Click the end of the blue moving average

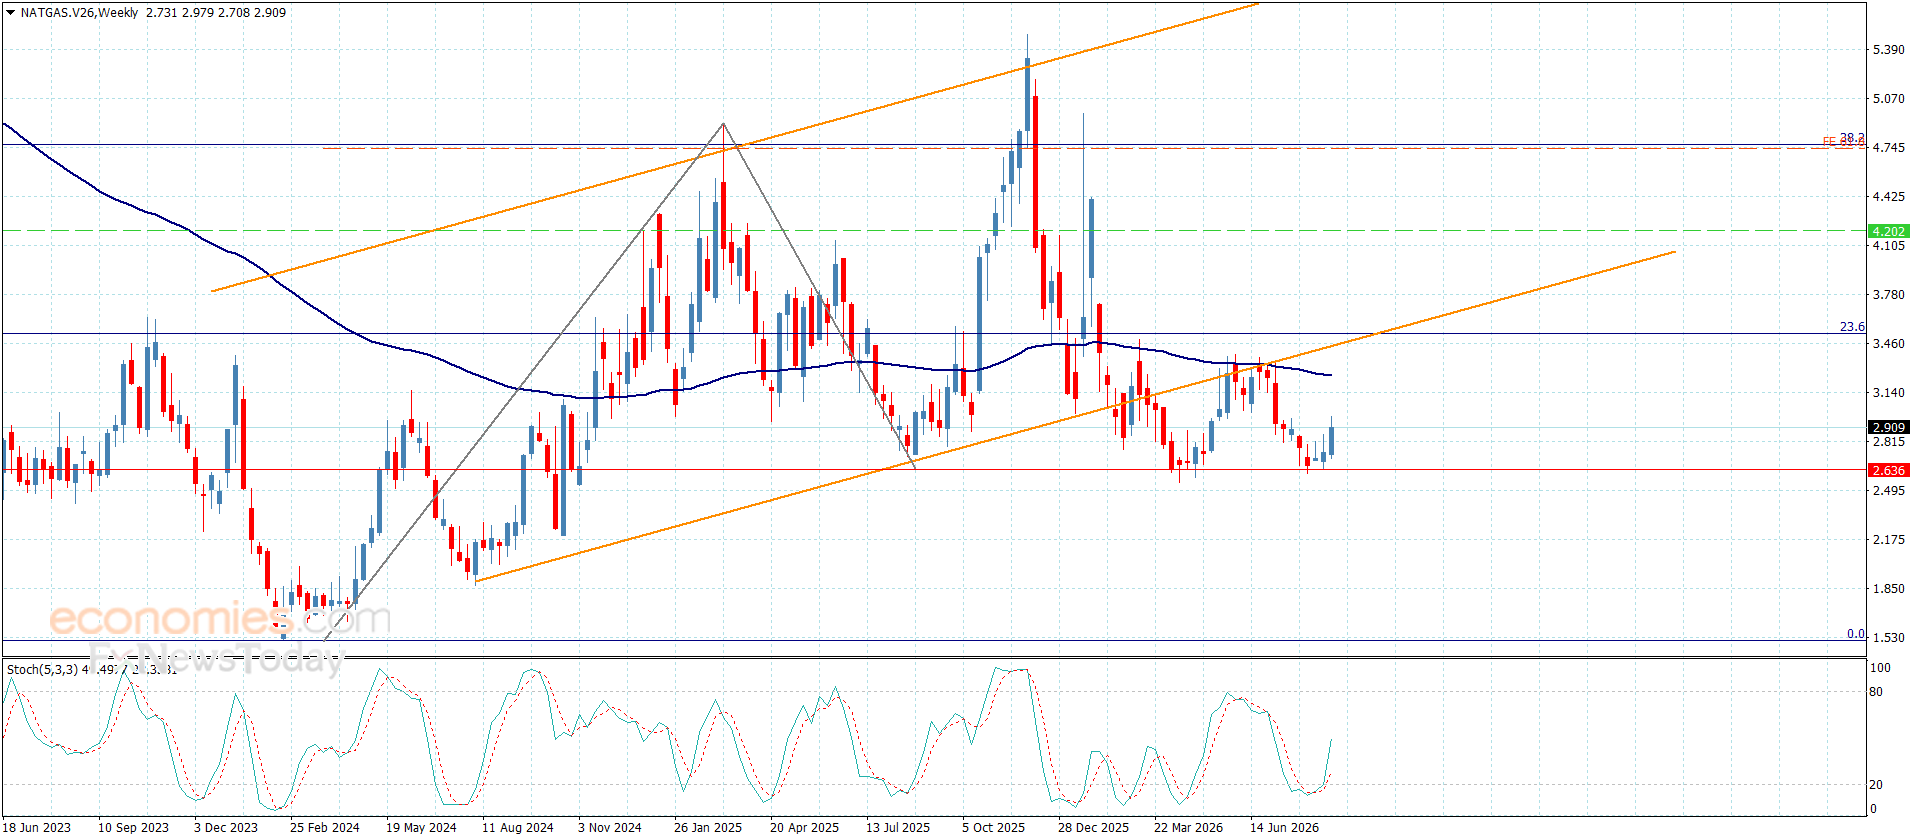point(1330,375)
